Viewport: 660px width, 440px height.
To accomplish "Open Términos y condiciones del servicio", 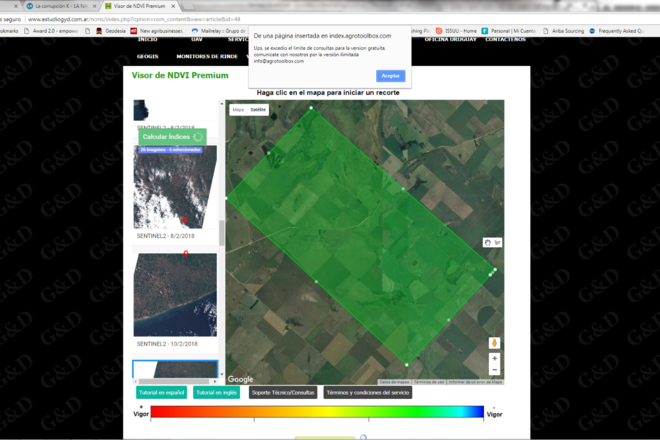I will pos(367,392).
